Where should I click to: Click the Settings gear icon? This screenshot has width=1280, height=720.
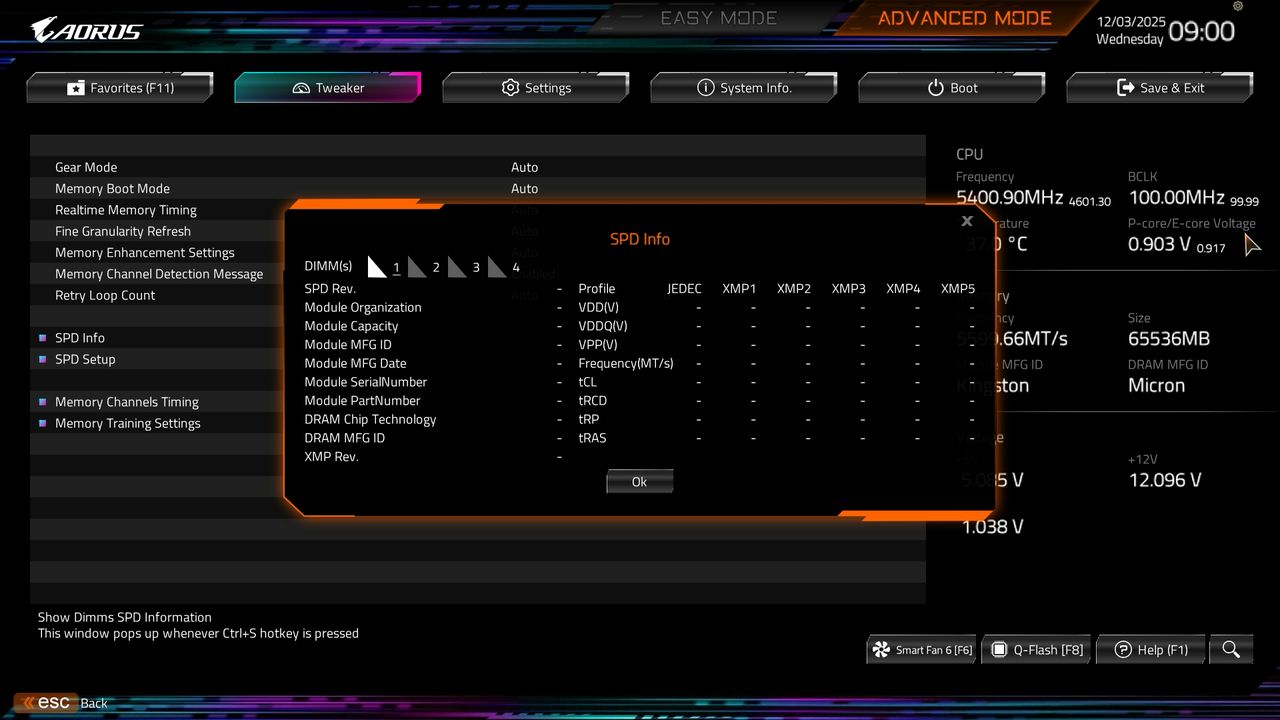(x=510, y=88)
